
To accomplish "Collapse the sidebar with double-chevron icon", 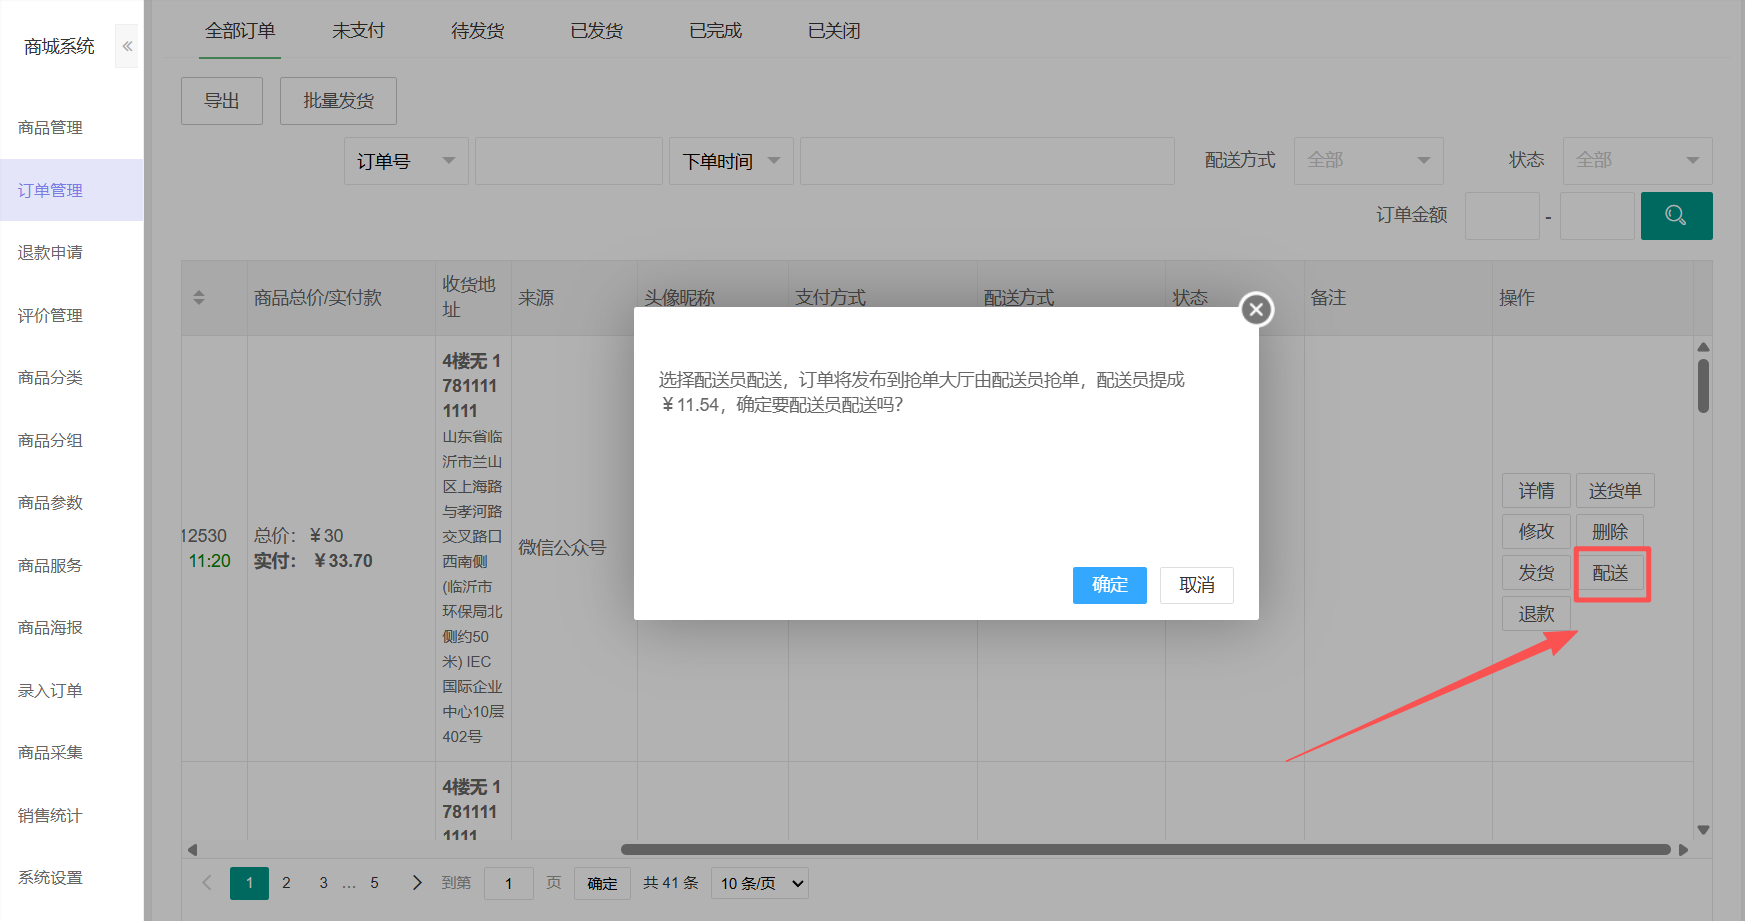I will pos(127,46).
